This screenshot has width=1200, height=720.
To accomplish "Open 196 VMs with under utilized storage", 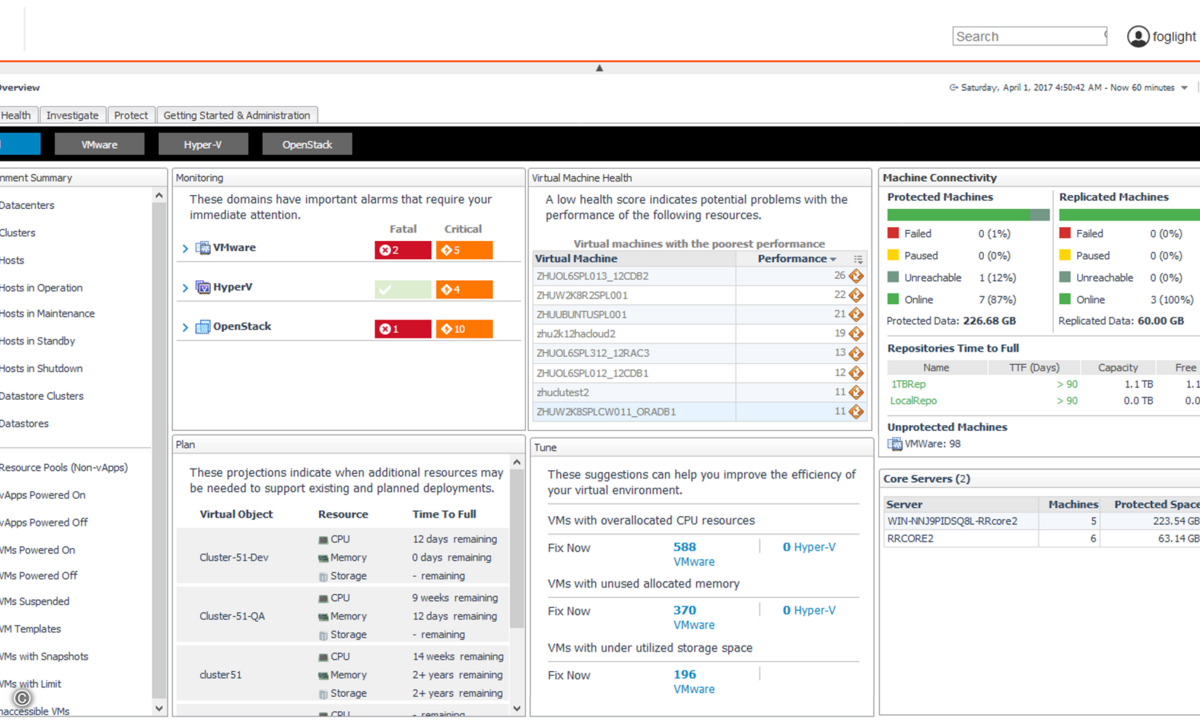I will pyautogui.click(x=685, y=674).
